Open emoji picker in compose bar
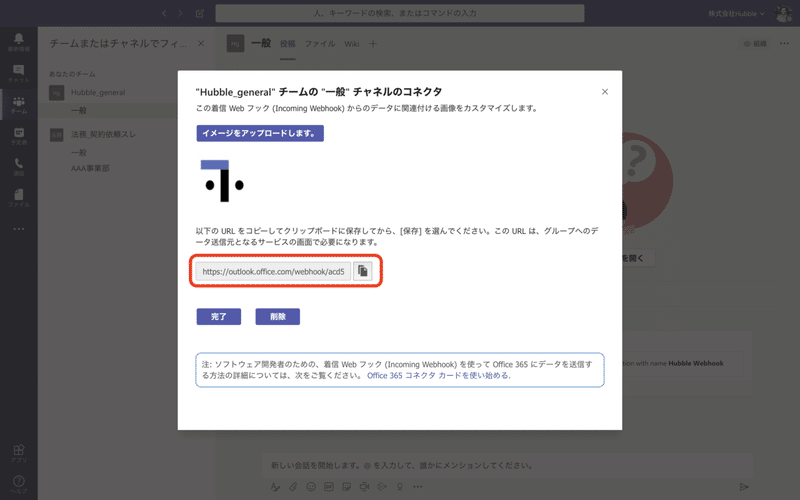Viewport: 800px width, 500px height. 311,487
